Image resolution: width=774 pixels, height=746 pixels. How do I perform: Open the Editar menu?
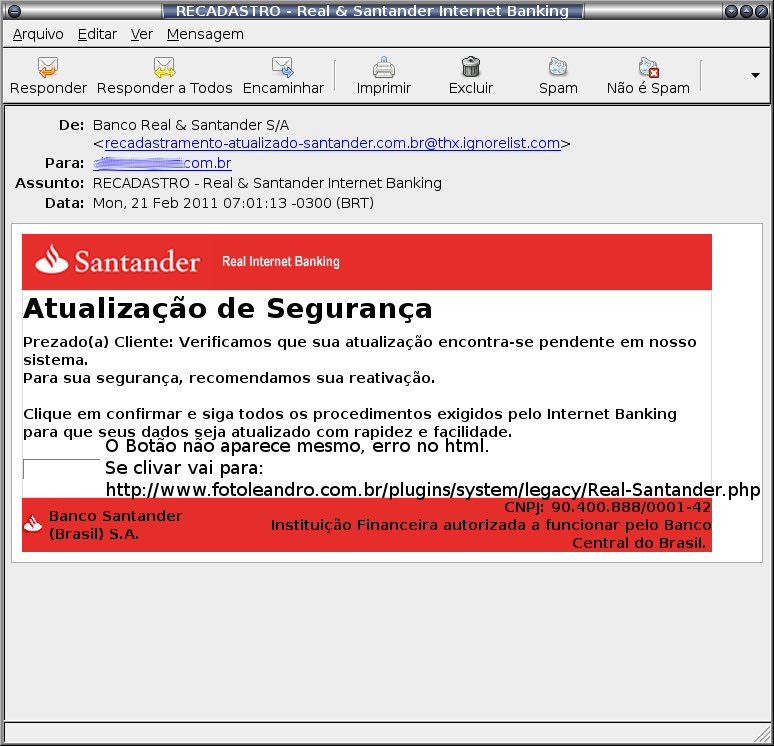coord(97,34)
